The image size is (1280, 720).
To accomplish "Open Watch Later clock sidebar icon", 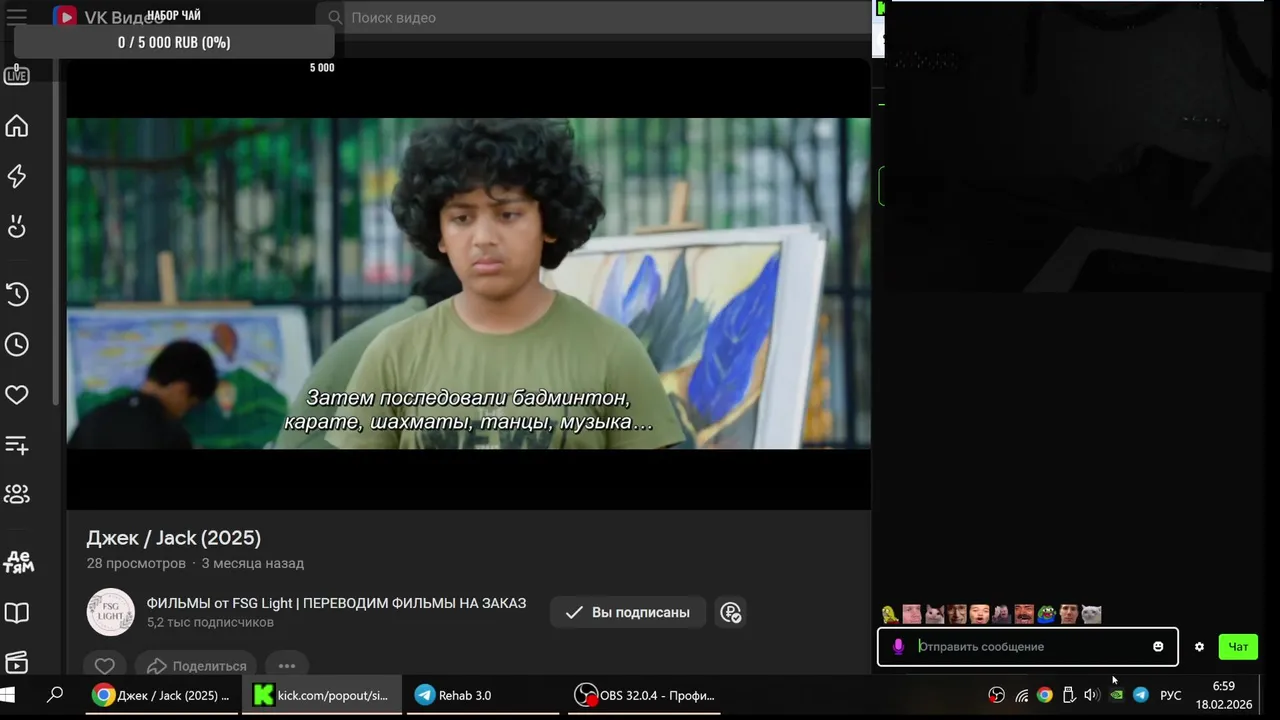I will pyautogui.click(x=16, y=344).
